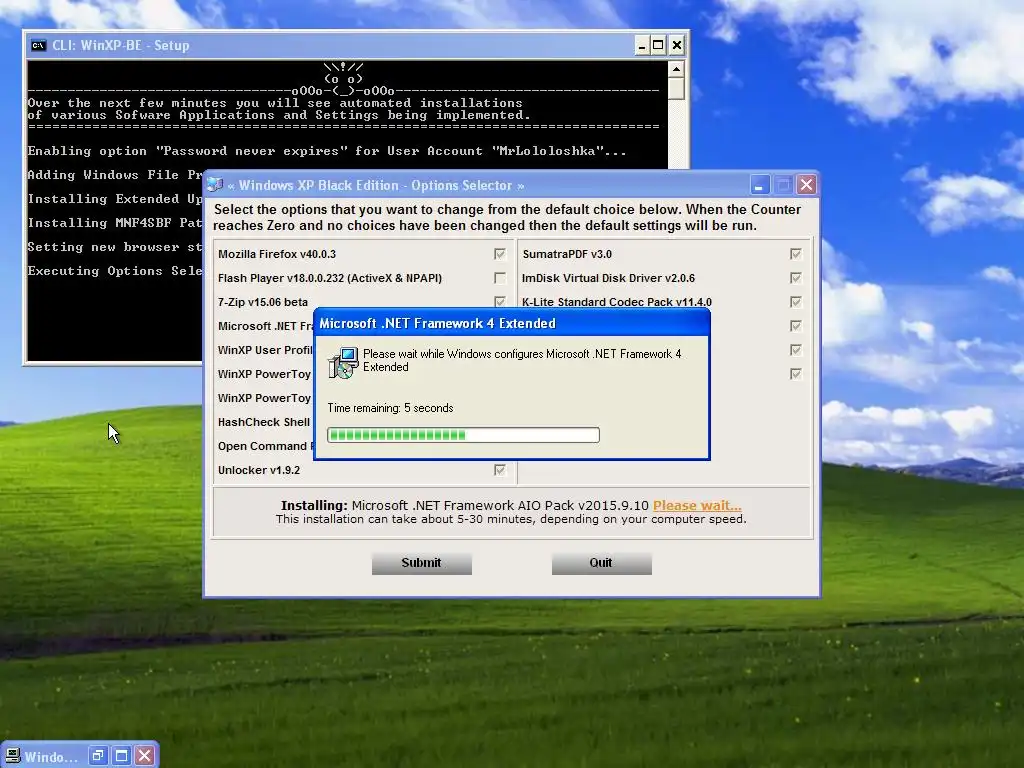This screenshot has height=768, width=1024.
Task: Select the '7-Zip v15.06 beta' label
Action: coord(263,302)
